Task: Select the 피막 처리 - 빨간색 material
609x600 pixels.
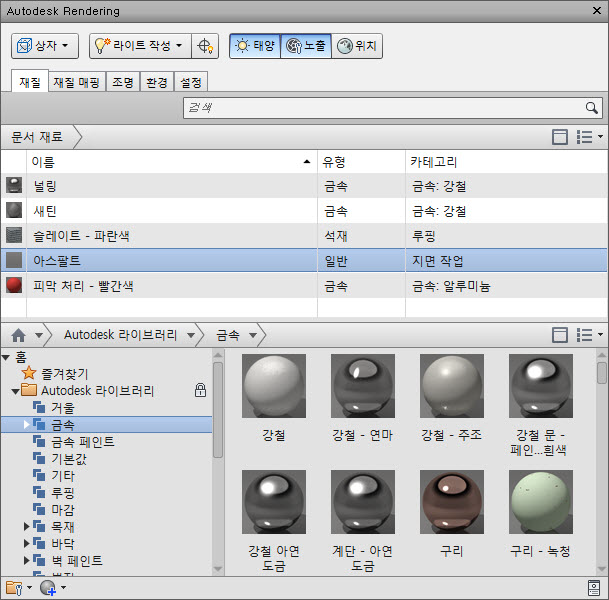Action: coord(304,286)
